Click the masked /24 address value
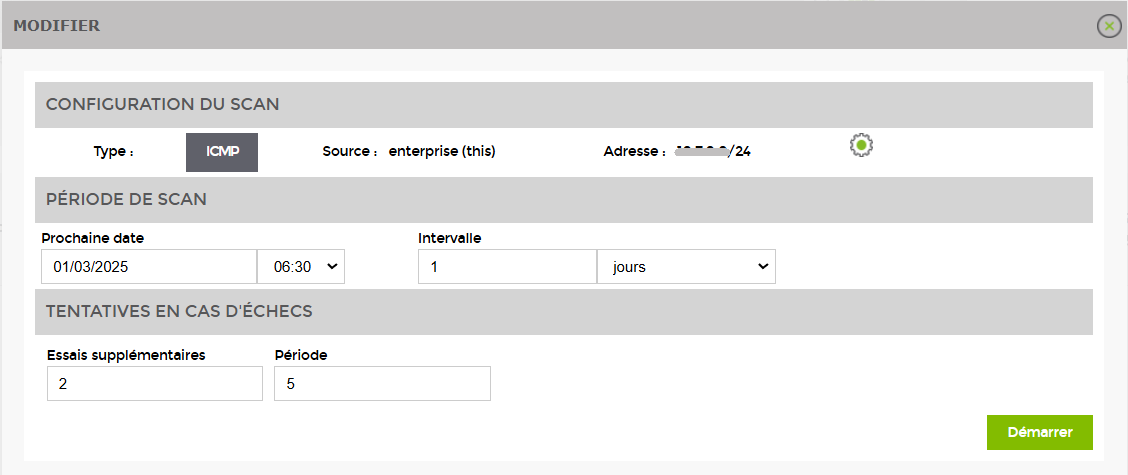 pos(713,152)
